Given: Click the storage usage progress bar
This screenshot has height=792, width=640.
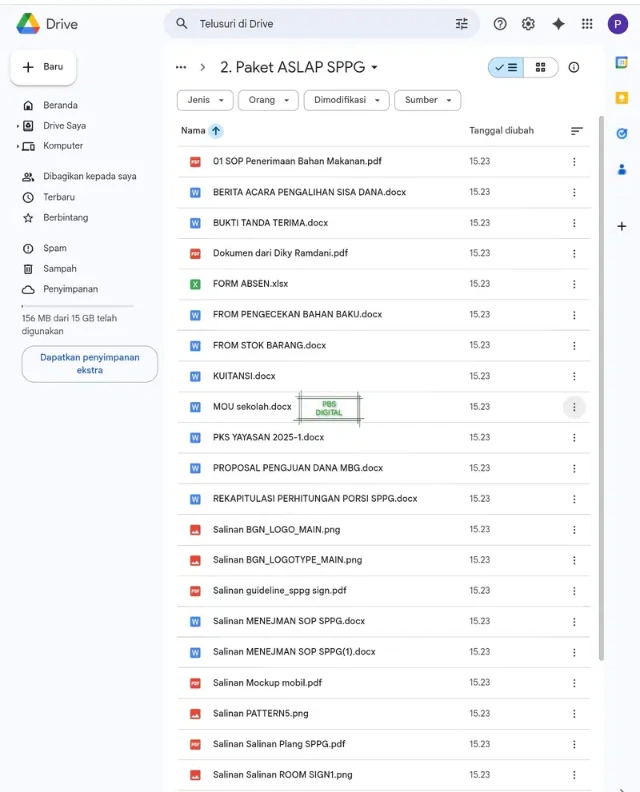Looking at the screenshot, I should tap(77, 306).
